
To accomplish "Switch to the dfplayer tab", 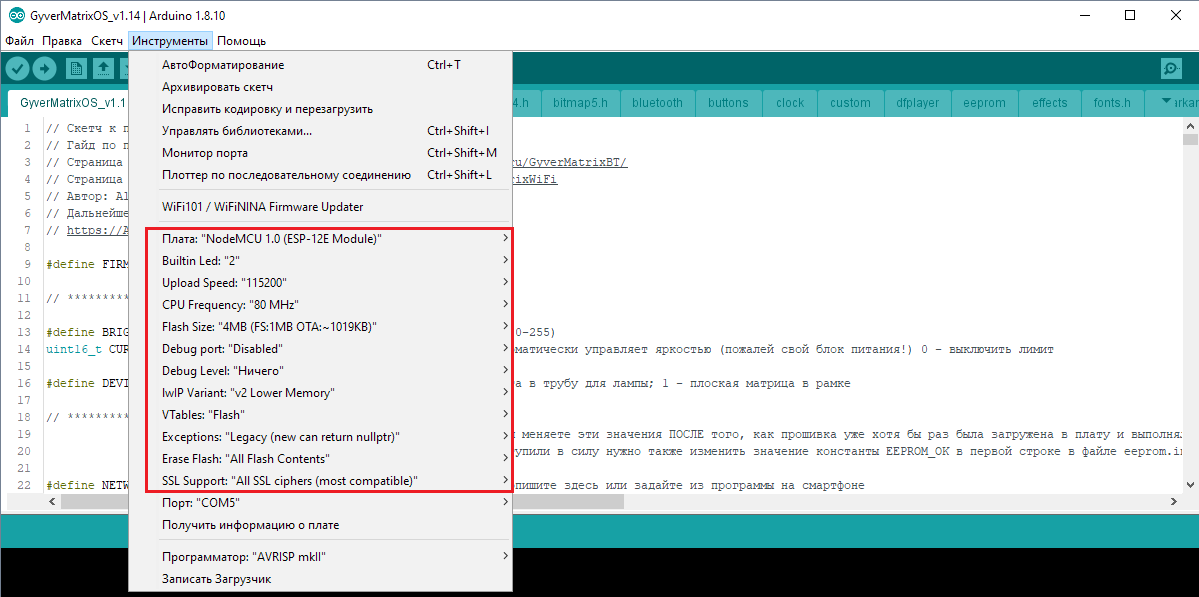I will click(x=918, y=102).
